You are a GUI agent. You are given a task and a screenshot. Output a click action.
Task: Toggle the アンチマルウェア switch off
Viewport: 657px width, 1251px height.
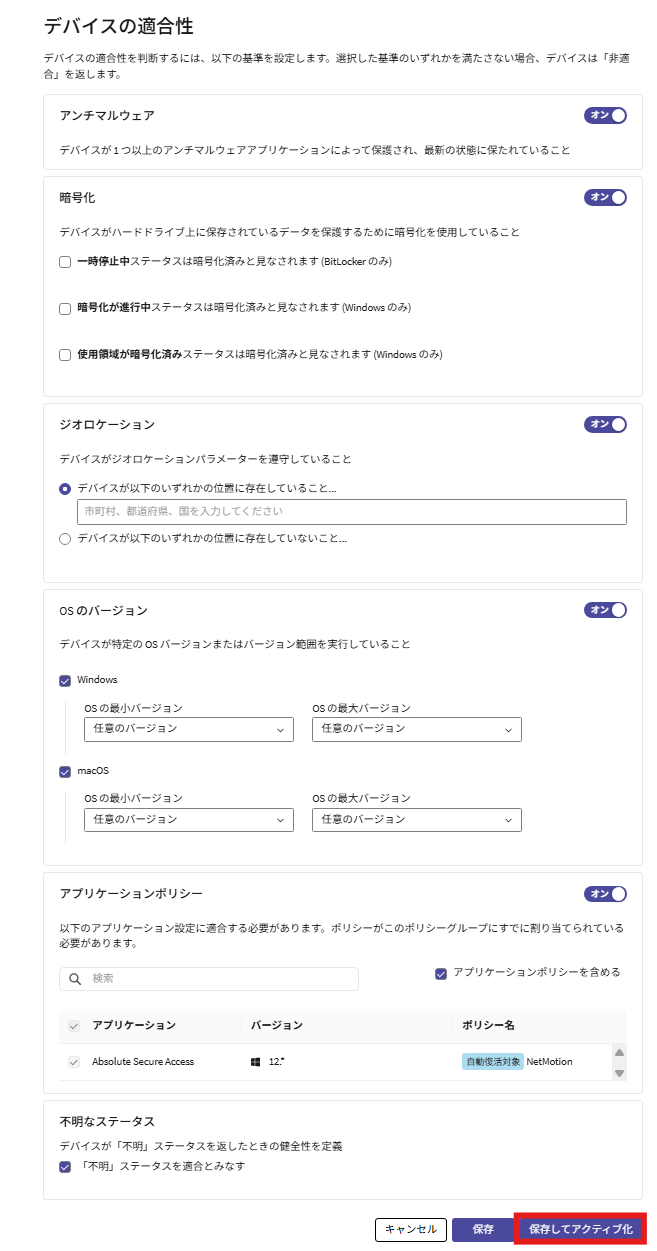[x=605, y=115]
